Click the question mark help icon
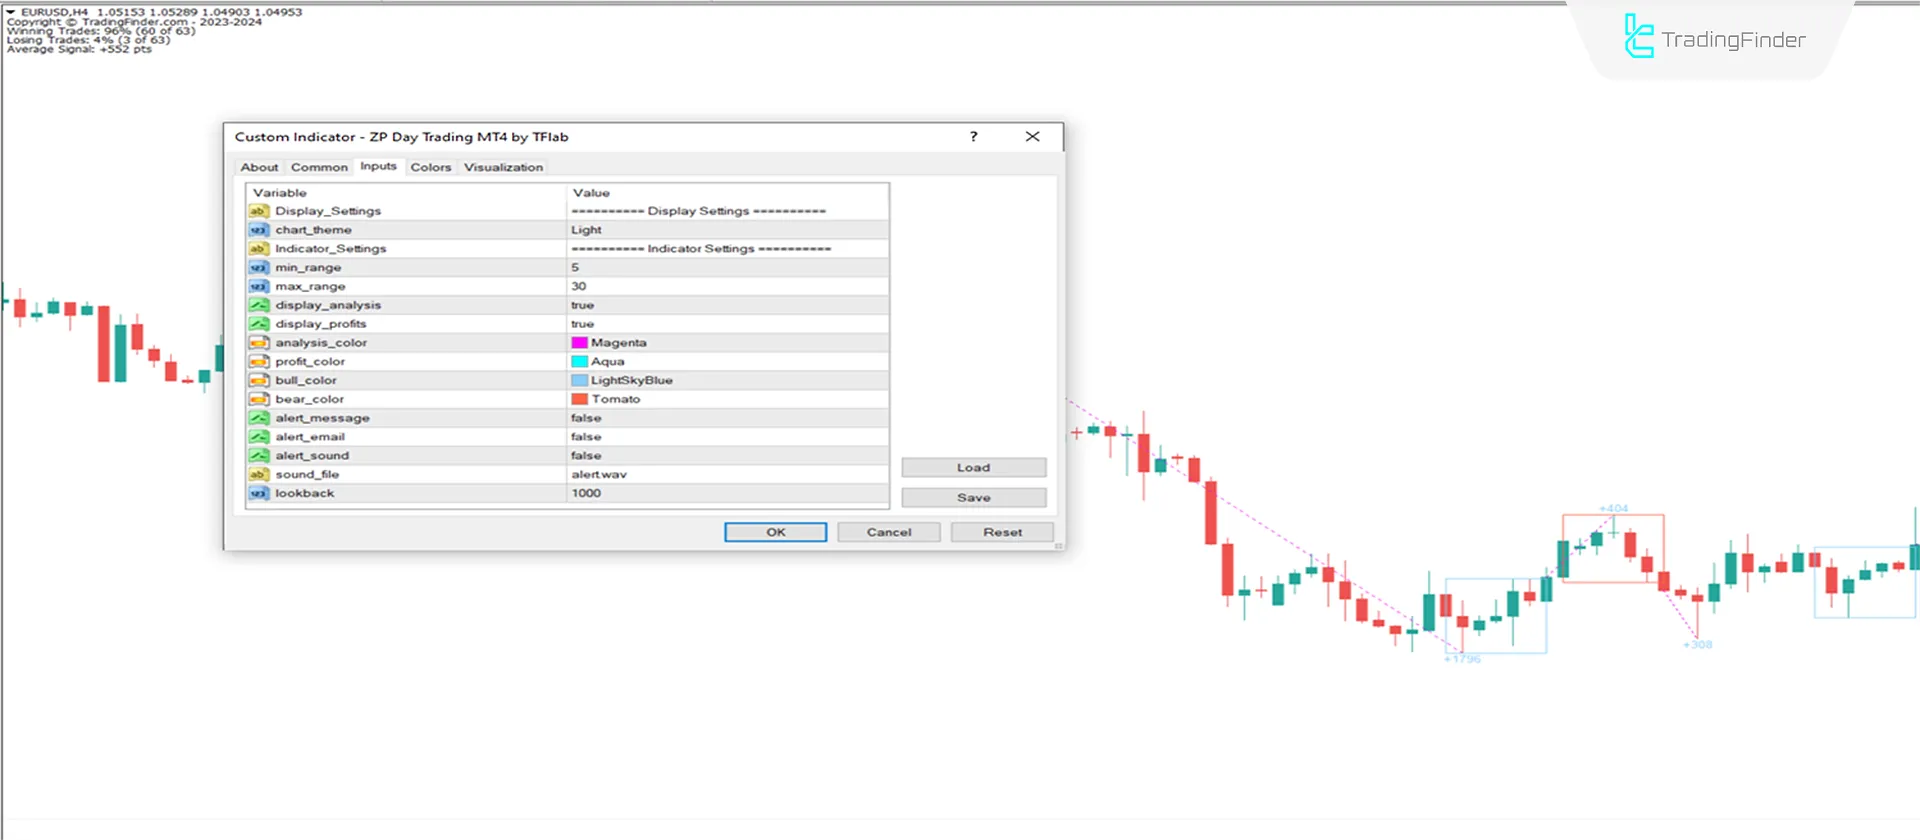 pos(973,137)
